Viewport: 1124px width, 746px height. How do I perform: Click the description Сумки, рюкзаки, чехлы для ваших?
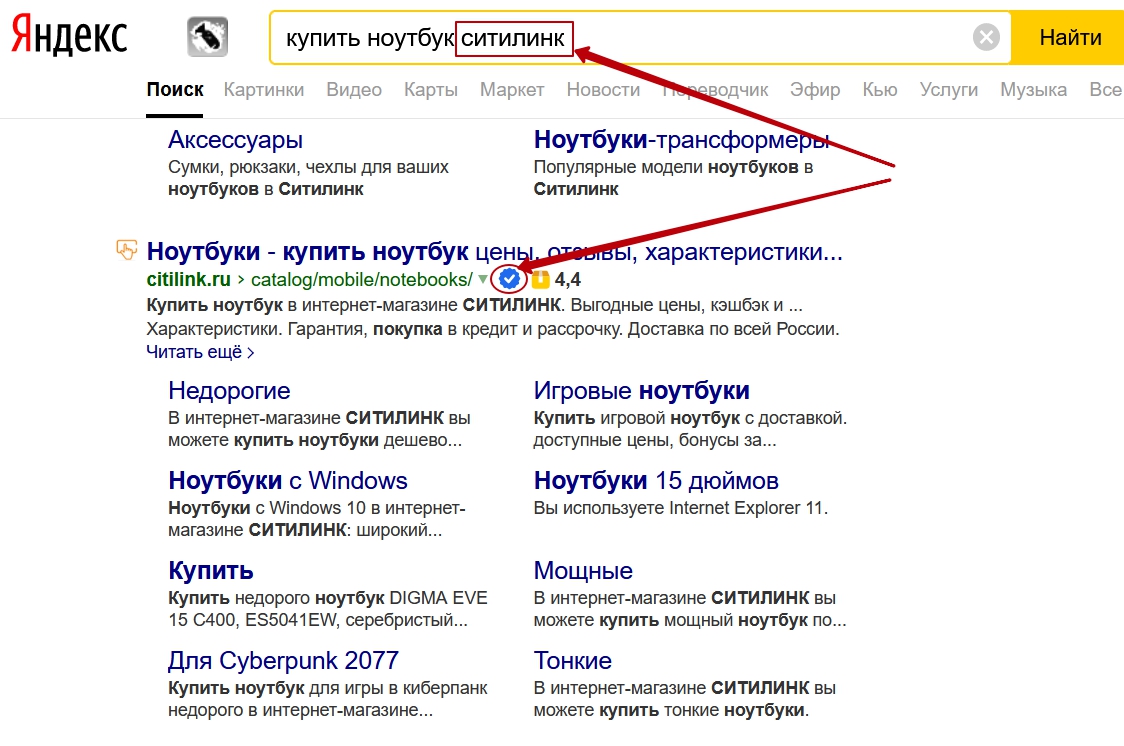click(308, 178)
